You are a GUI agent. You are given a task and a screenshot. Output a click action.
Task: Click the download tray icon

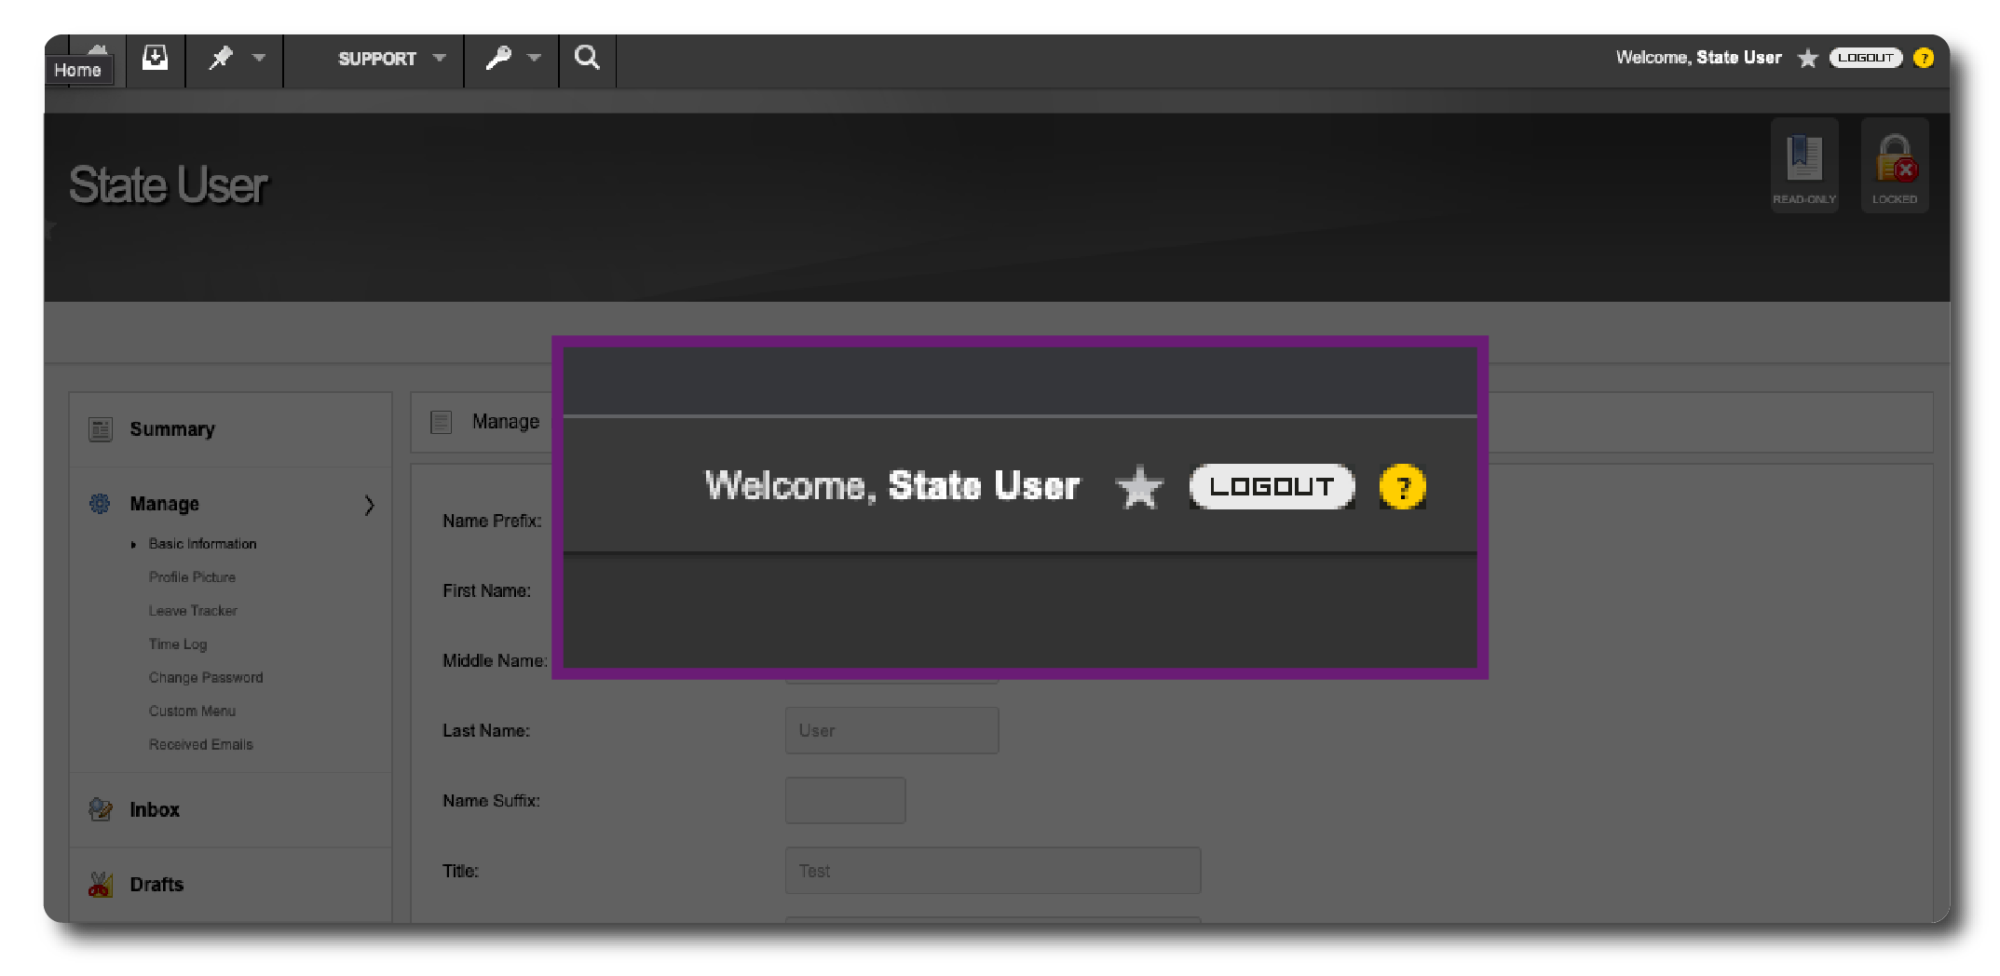pos(155,58)
